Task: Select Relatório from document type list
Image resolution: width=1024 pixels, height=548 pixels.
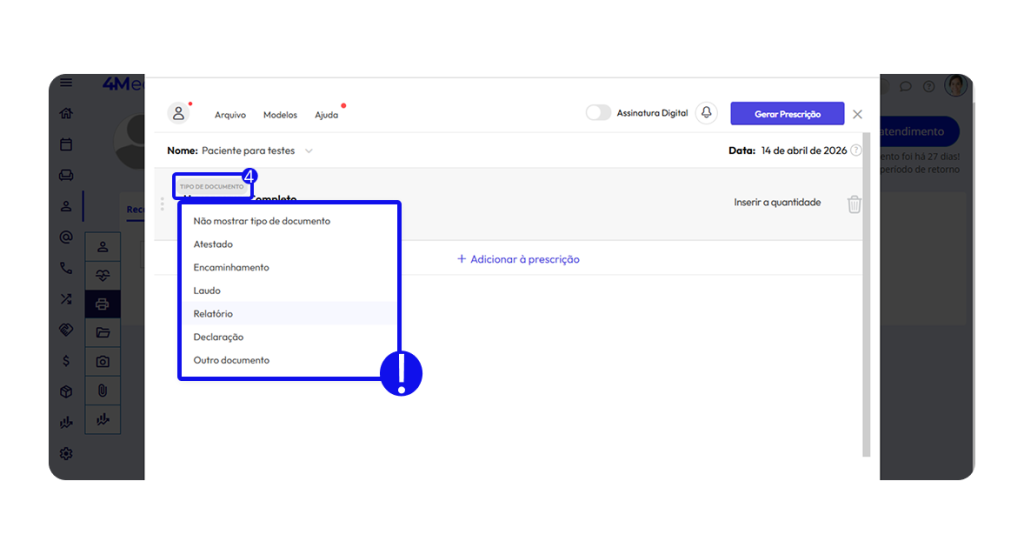Action: pos(213,314)
